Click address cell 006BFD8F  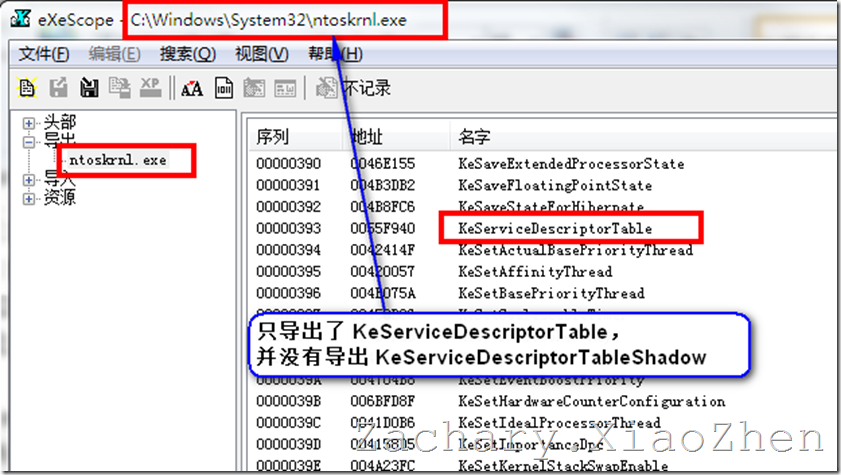tap(382, 401)
